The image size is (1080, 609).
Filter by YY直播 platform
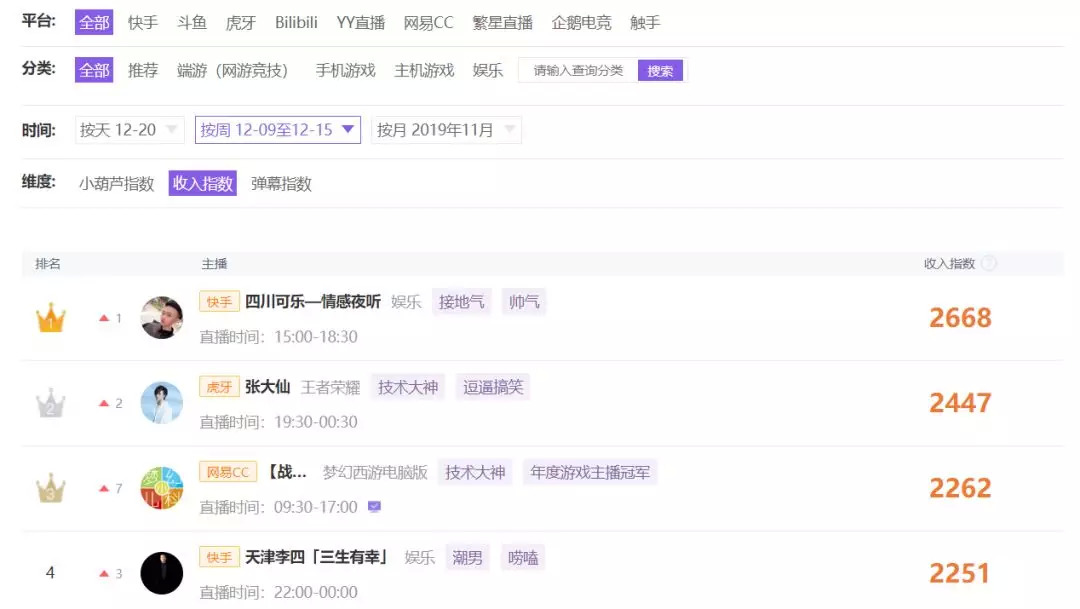[360, 23]
